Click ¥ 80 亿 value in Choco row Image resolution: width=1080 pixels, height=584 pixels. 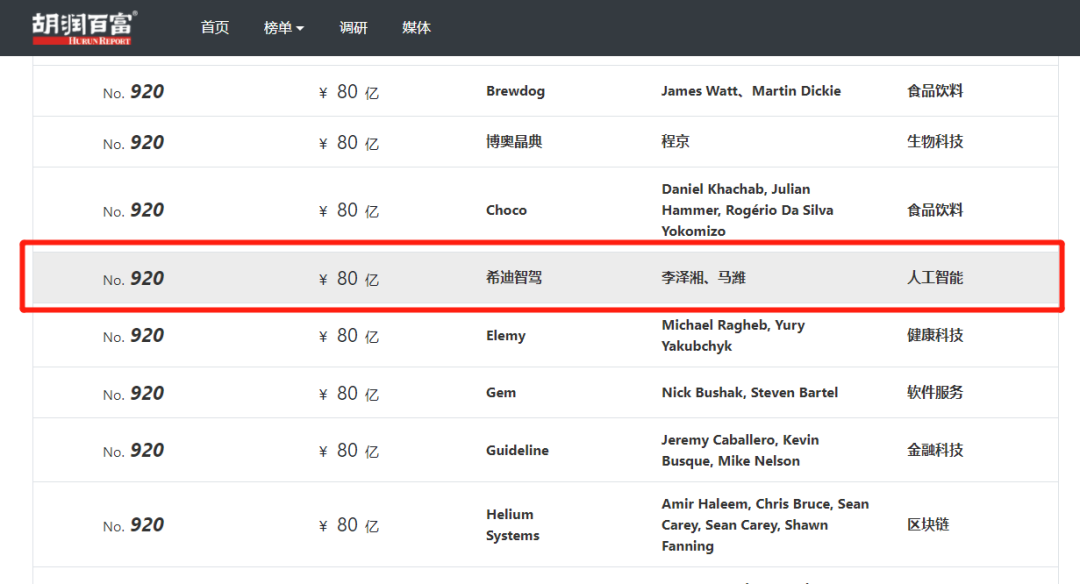349,210
